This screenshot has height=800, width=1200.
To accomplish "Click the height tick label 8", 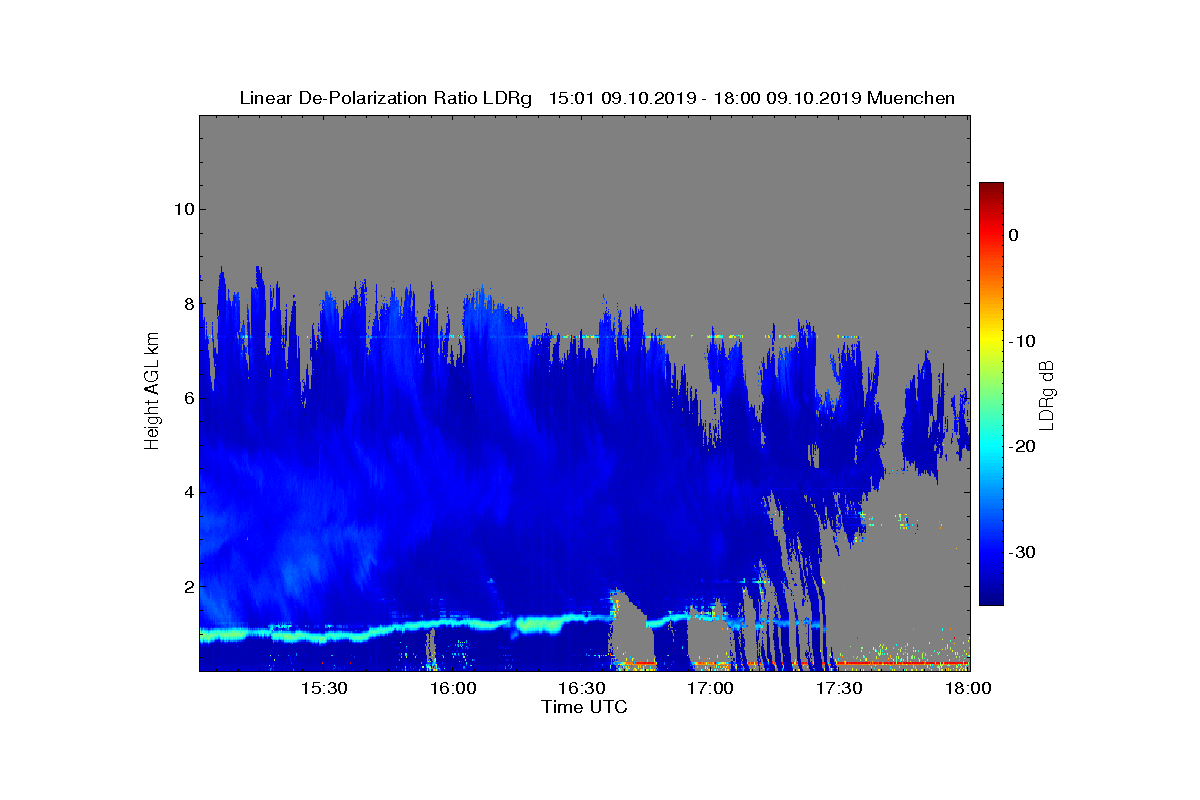I will click(187, 303).
